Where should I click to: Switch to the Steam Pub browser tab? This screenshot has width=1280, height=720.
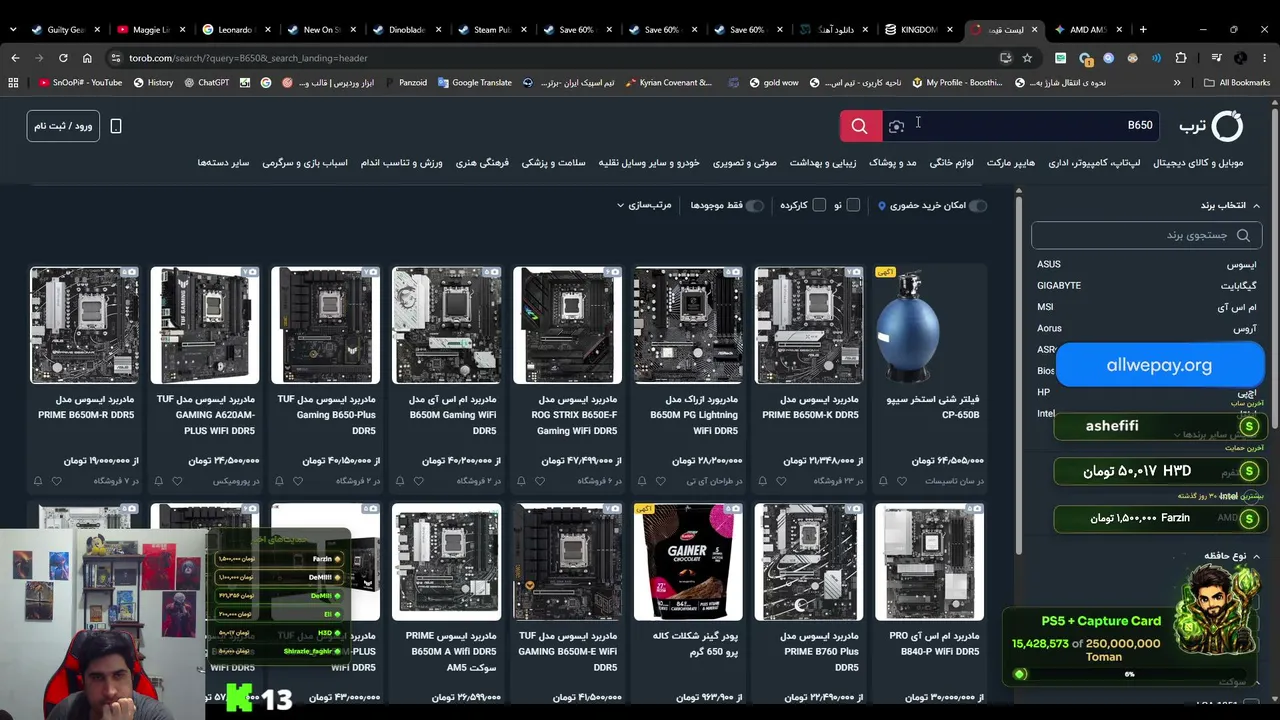[x=491, y=29]
